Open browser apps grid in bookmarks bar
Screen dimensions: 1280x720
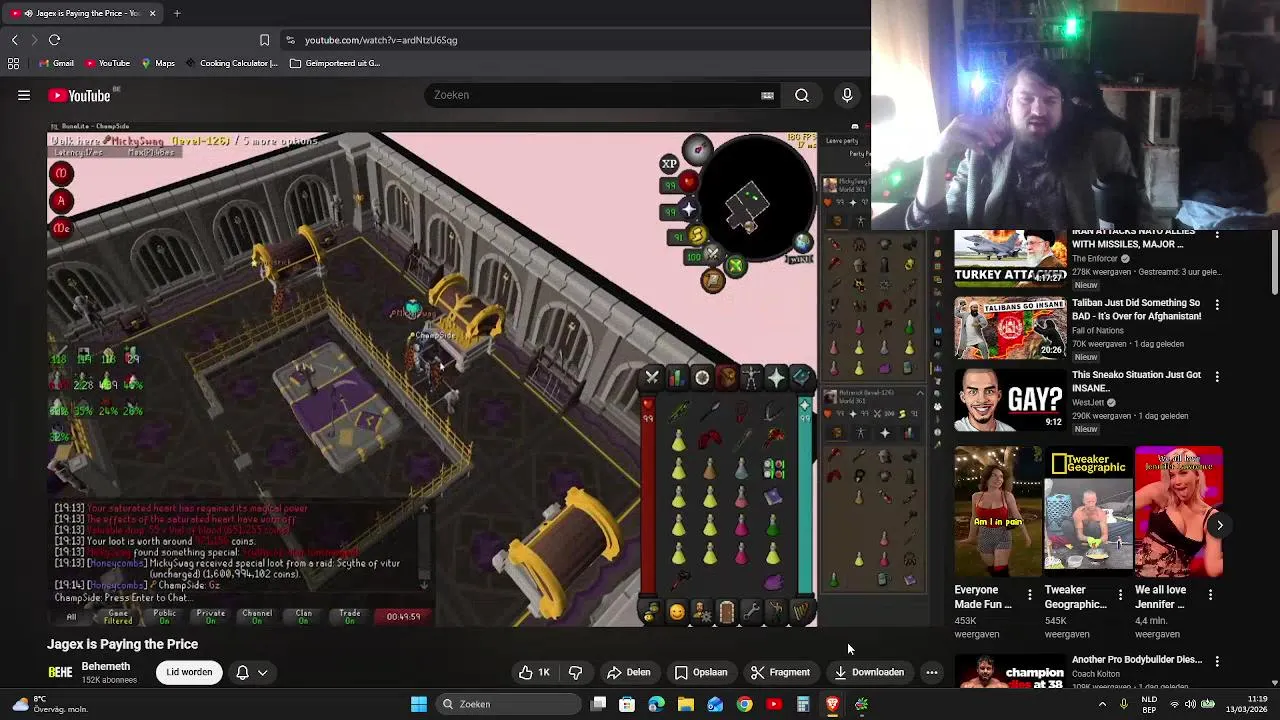(13, 63)
